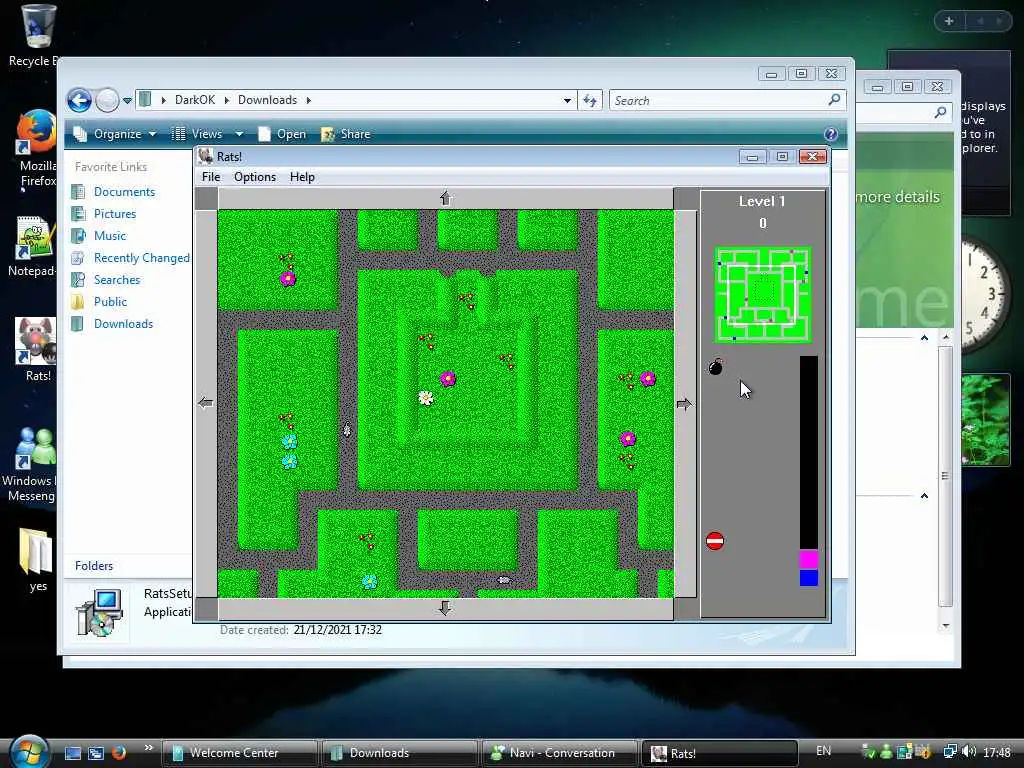
Task: Collapse lower section chevron in Welcome Center
Action: 924,496
